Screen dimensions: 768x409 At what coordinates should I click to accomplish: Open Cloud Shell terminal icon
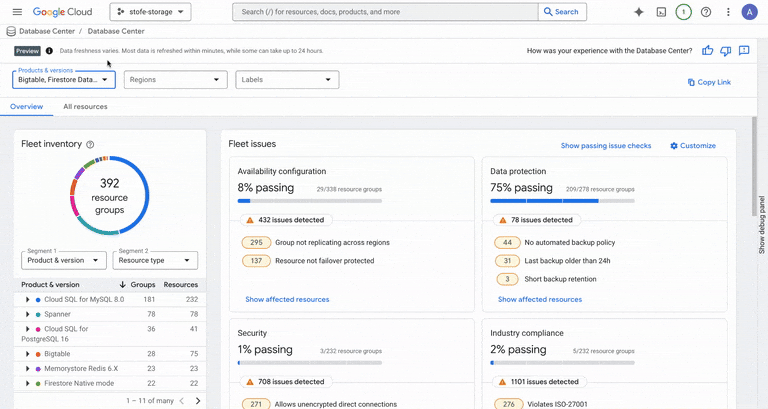[x=661, y=12]
